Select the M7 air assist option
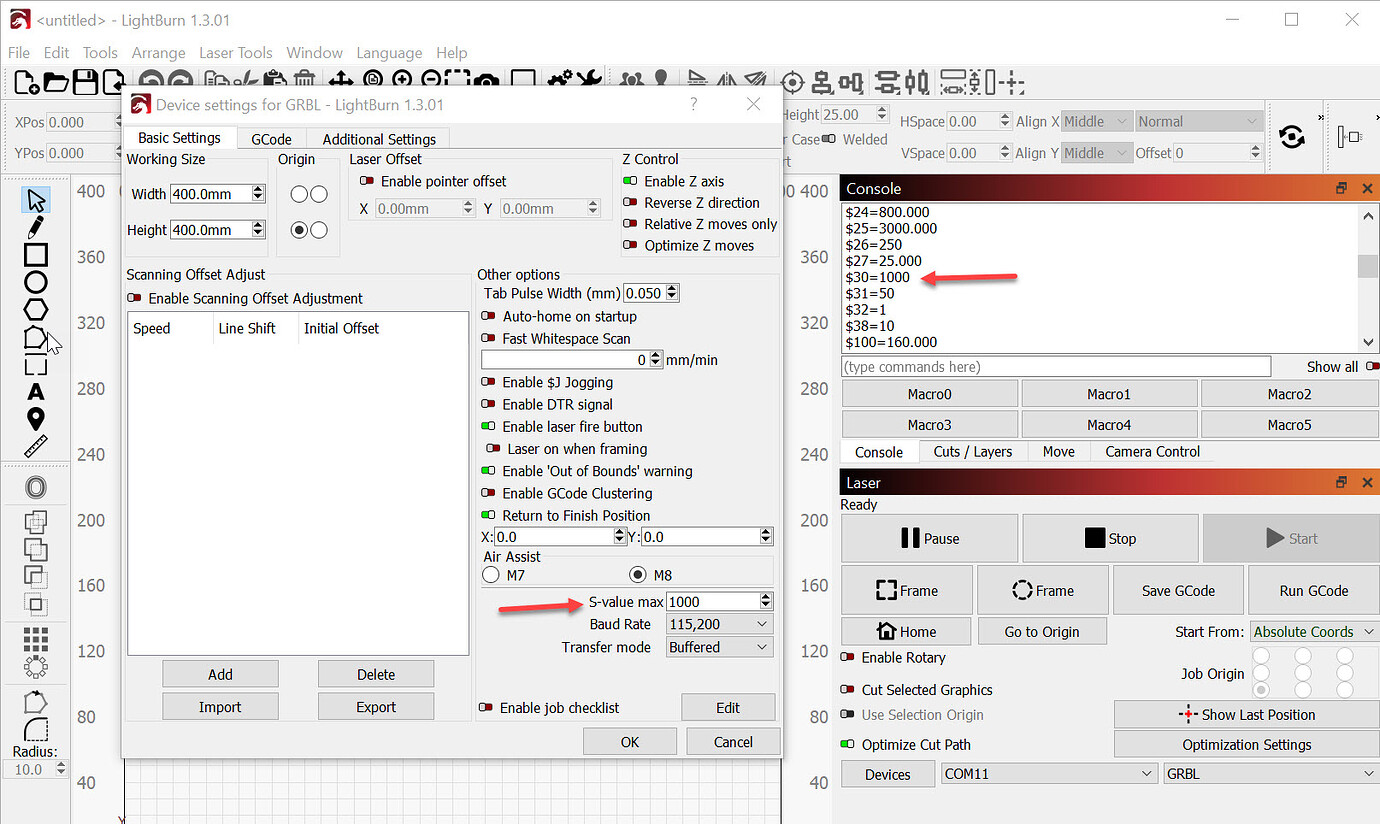1380x824 pixels. 490,574
